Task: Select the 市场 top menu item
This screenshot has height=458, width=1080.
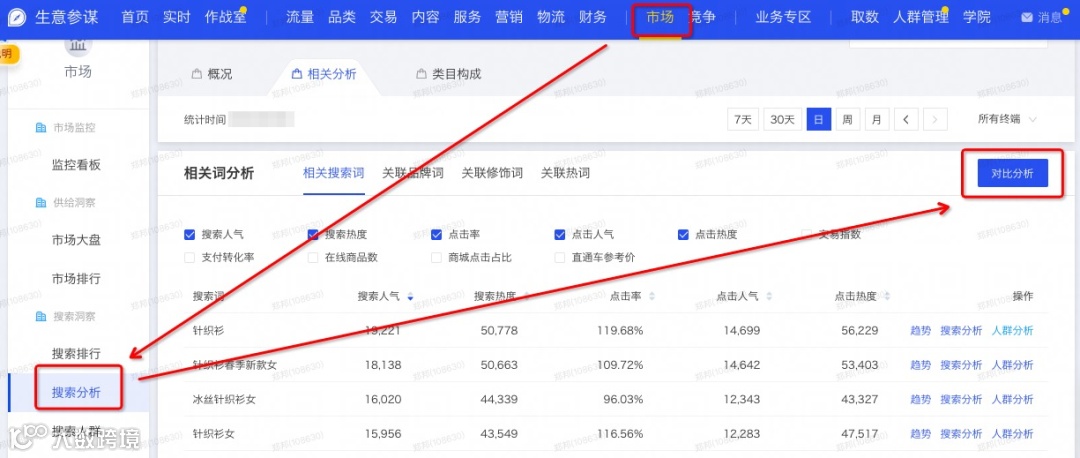Action: click(660, 18)
